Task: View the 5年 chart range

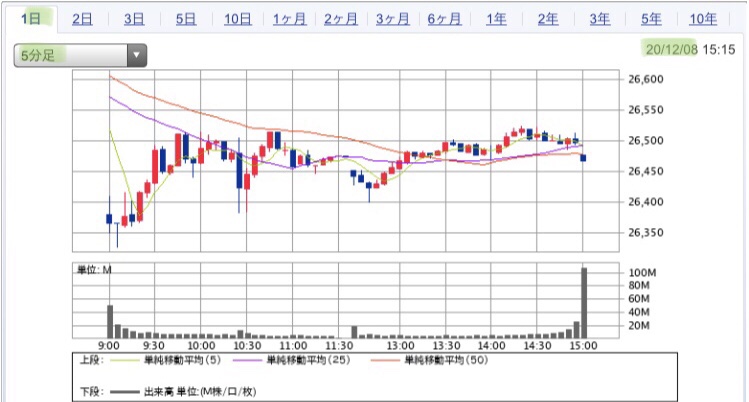Action: pos(651,19)
